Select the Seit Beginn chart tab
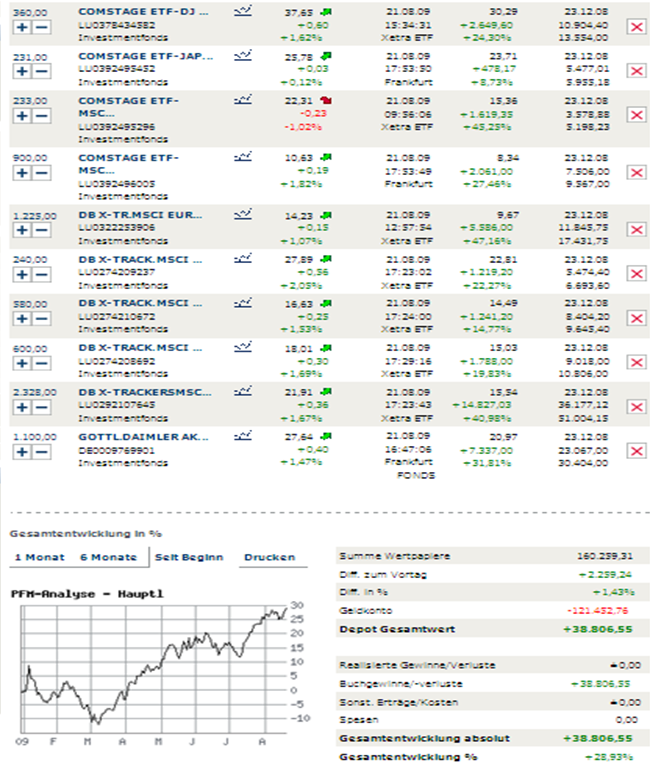The height and width of the screenshot is (766, 650). click(x=189, y=557)
